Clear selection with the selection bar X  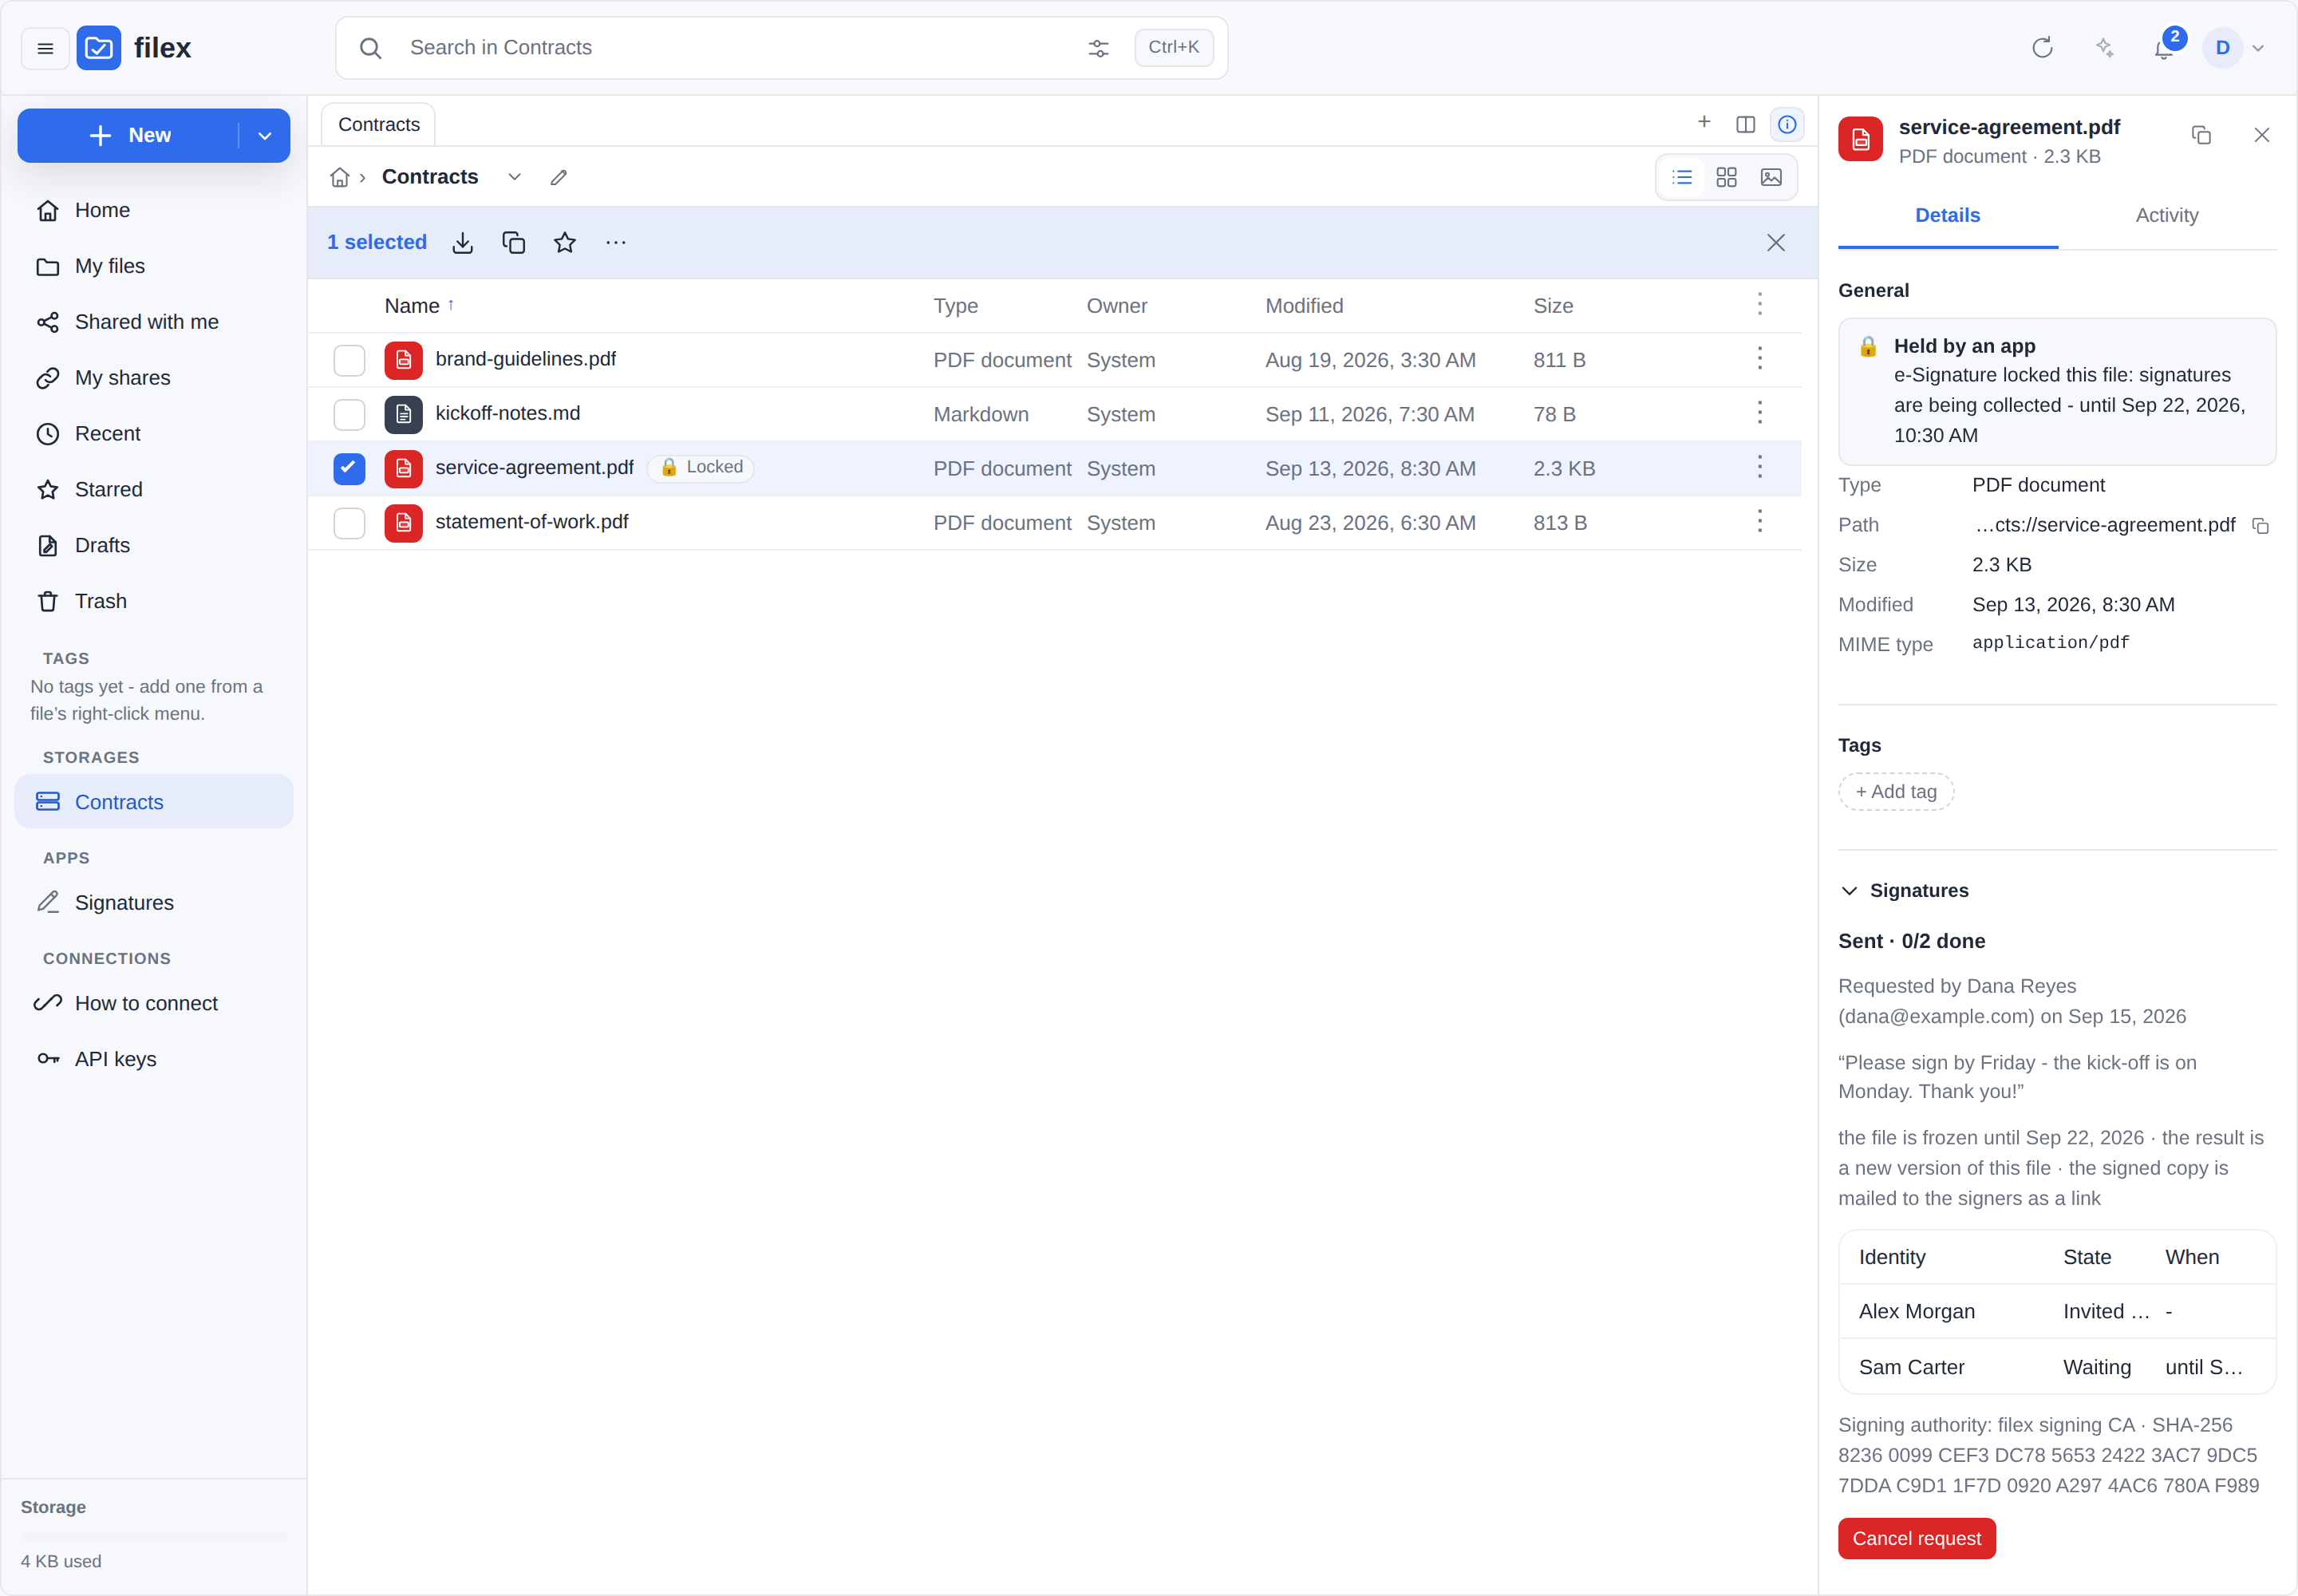1775,243
